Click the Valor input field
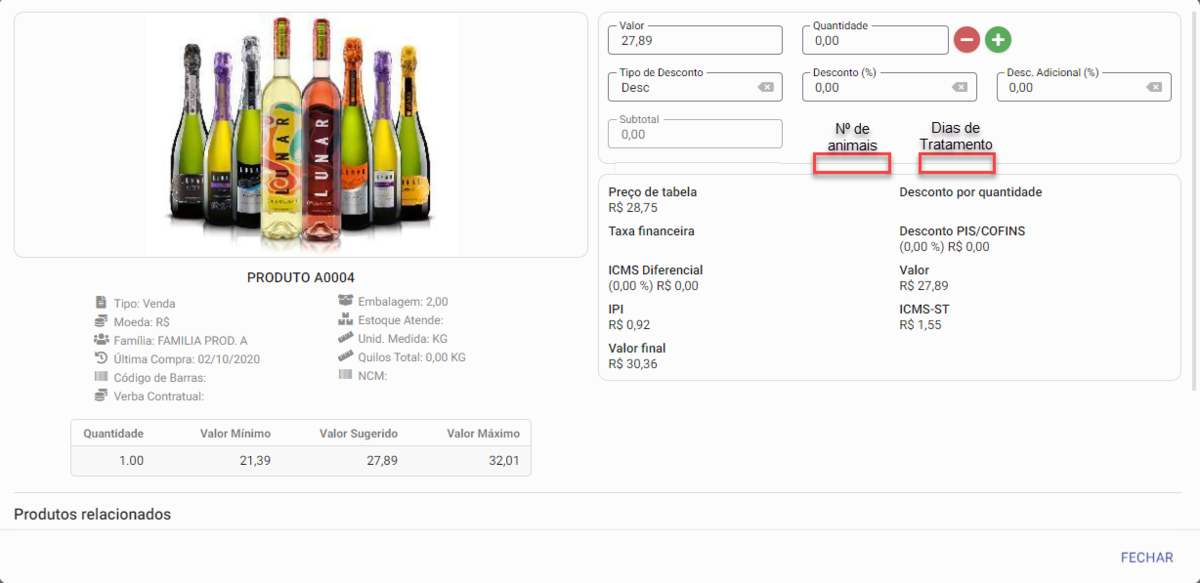The width and height of the screenshot is (1200, 583). tap(695, 40)
